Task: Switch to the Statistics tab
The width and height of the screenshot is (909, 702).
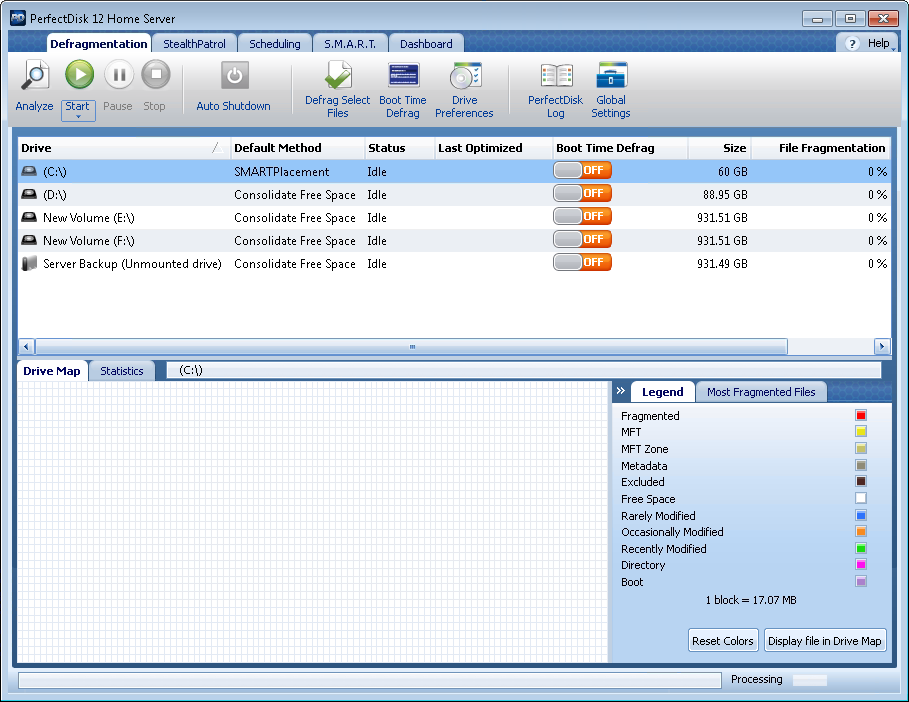Action: 122,371
